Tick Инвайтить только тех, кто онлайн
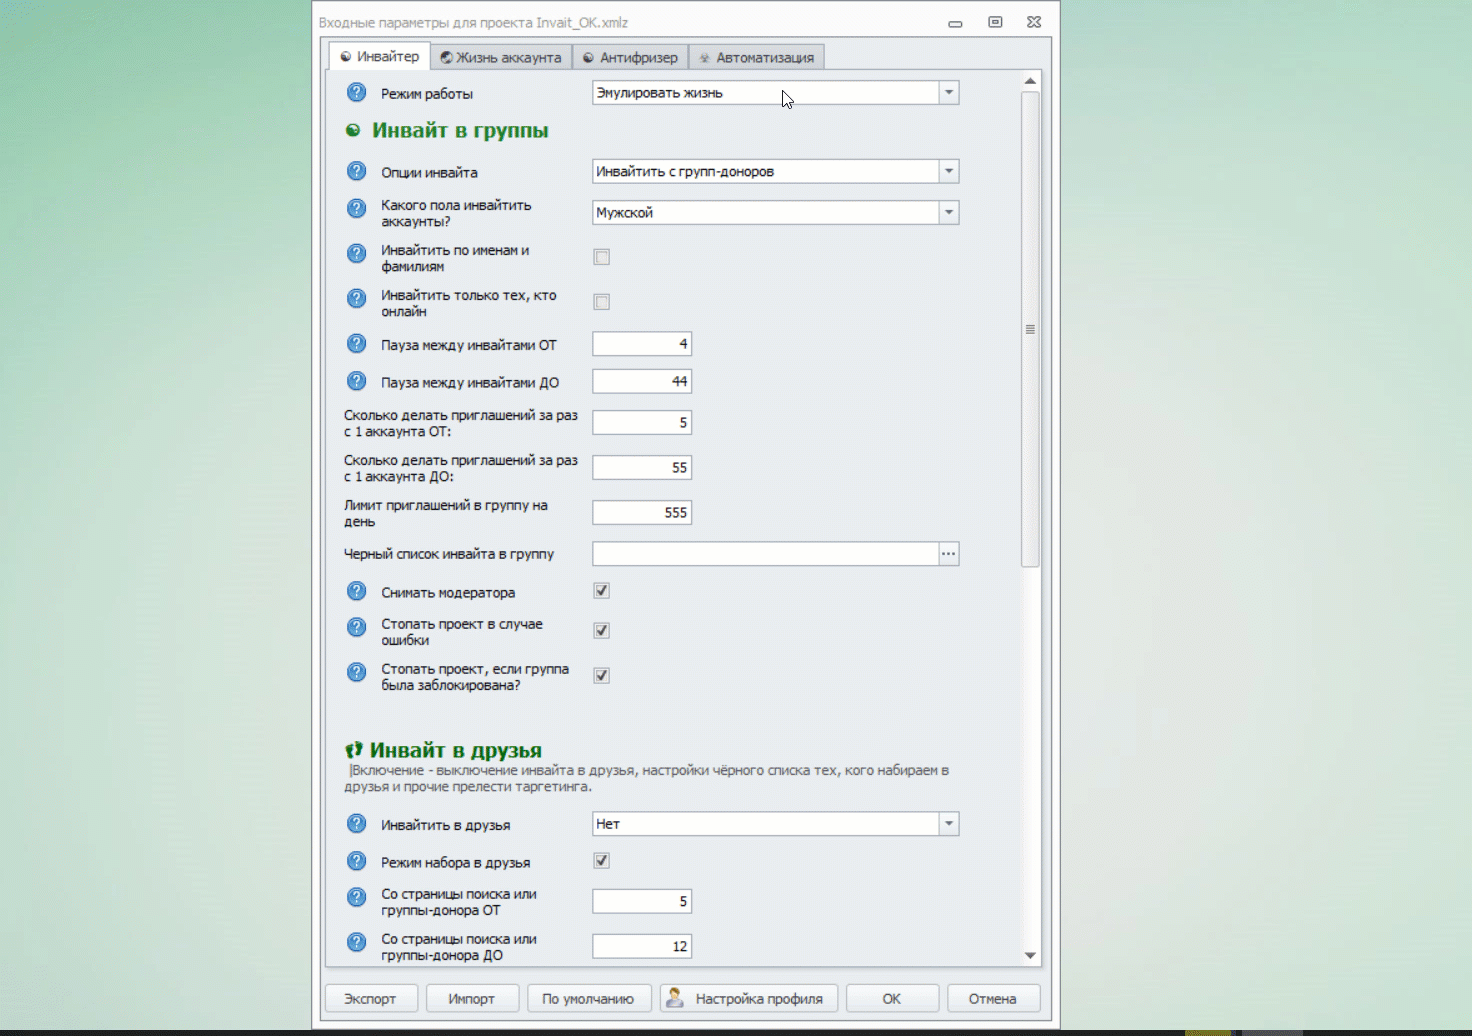 click(x=602, y=302)
